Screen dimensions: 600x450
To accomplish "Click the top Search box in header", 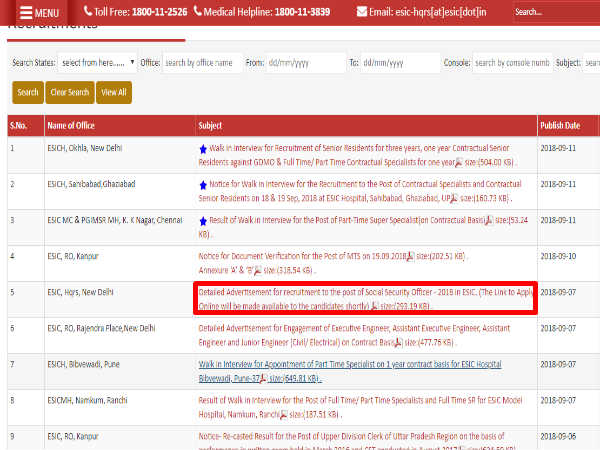I will [x=556, y=12].
